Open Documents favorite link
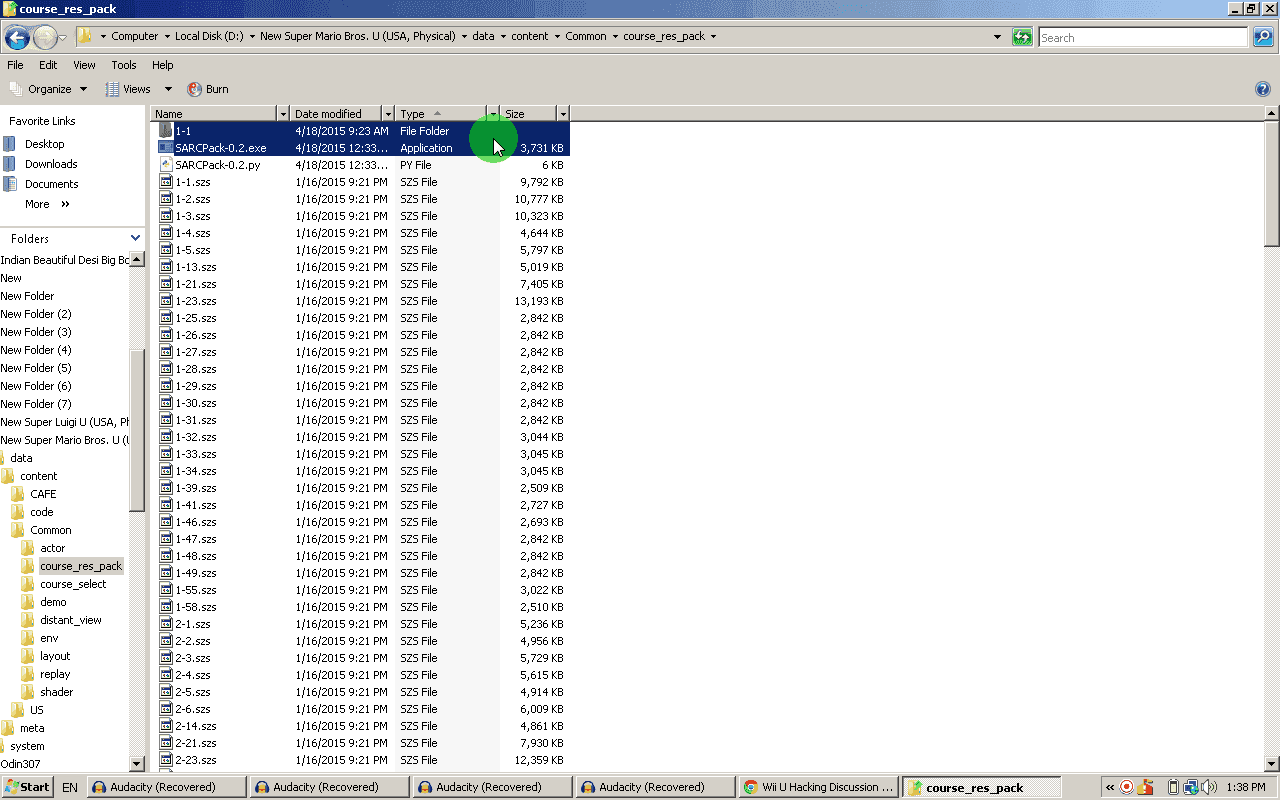This screenshot has width=1280, height=800. pos(51,184)
